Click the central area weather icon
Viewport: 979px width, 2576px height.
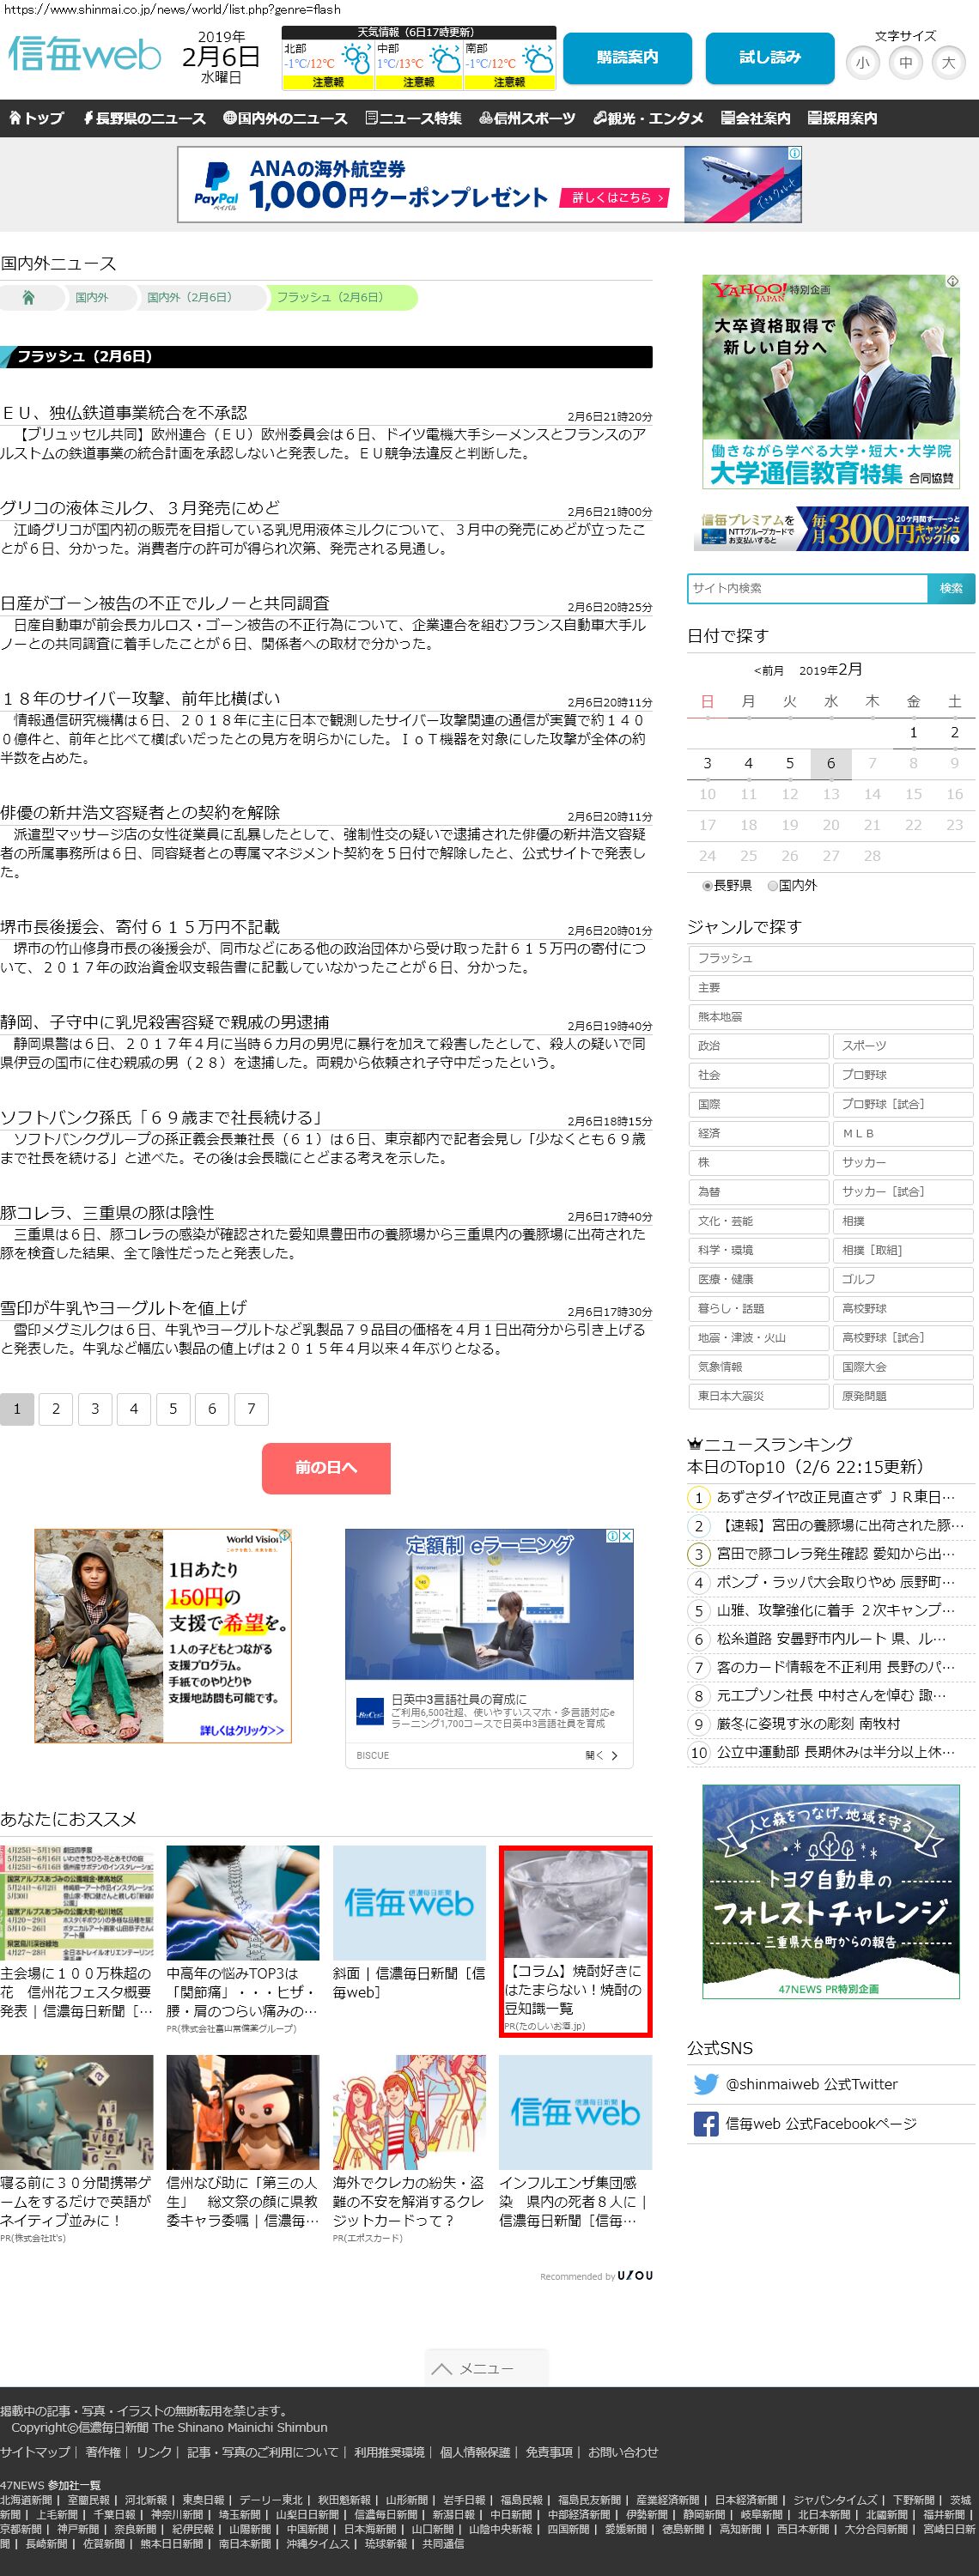pos(445,60)
